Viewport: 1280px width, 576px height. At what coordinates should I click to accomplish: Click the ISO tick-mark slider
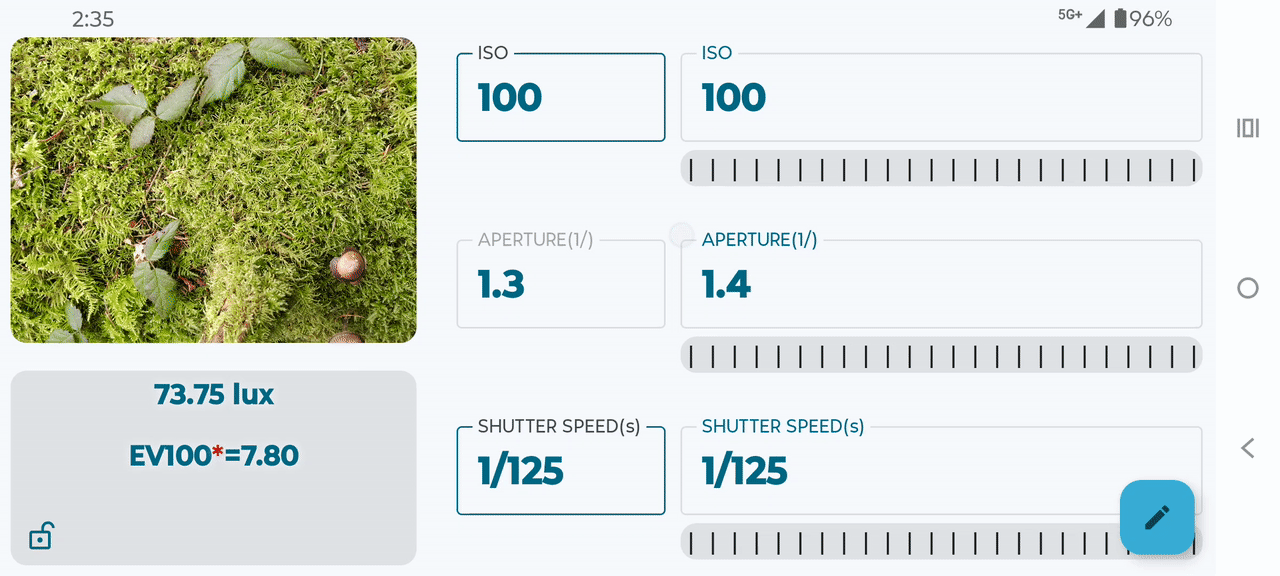coord(941,169)
